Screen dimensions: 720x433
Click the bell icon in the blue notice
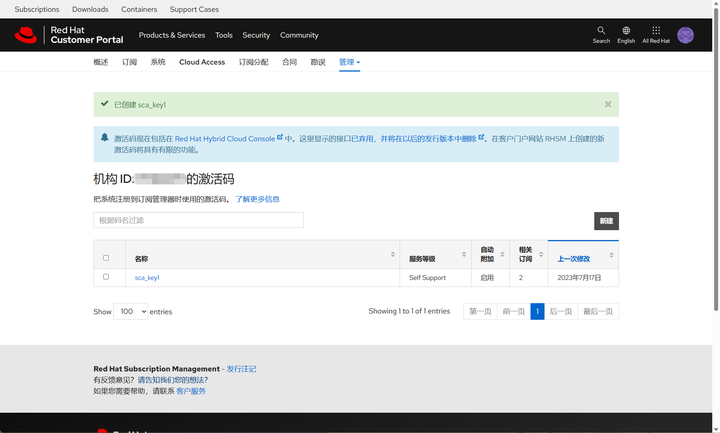(105, 137)
